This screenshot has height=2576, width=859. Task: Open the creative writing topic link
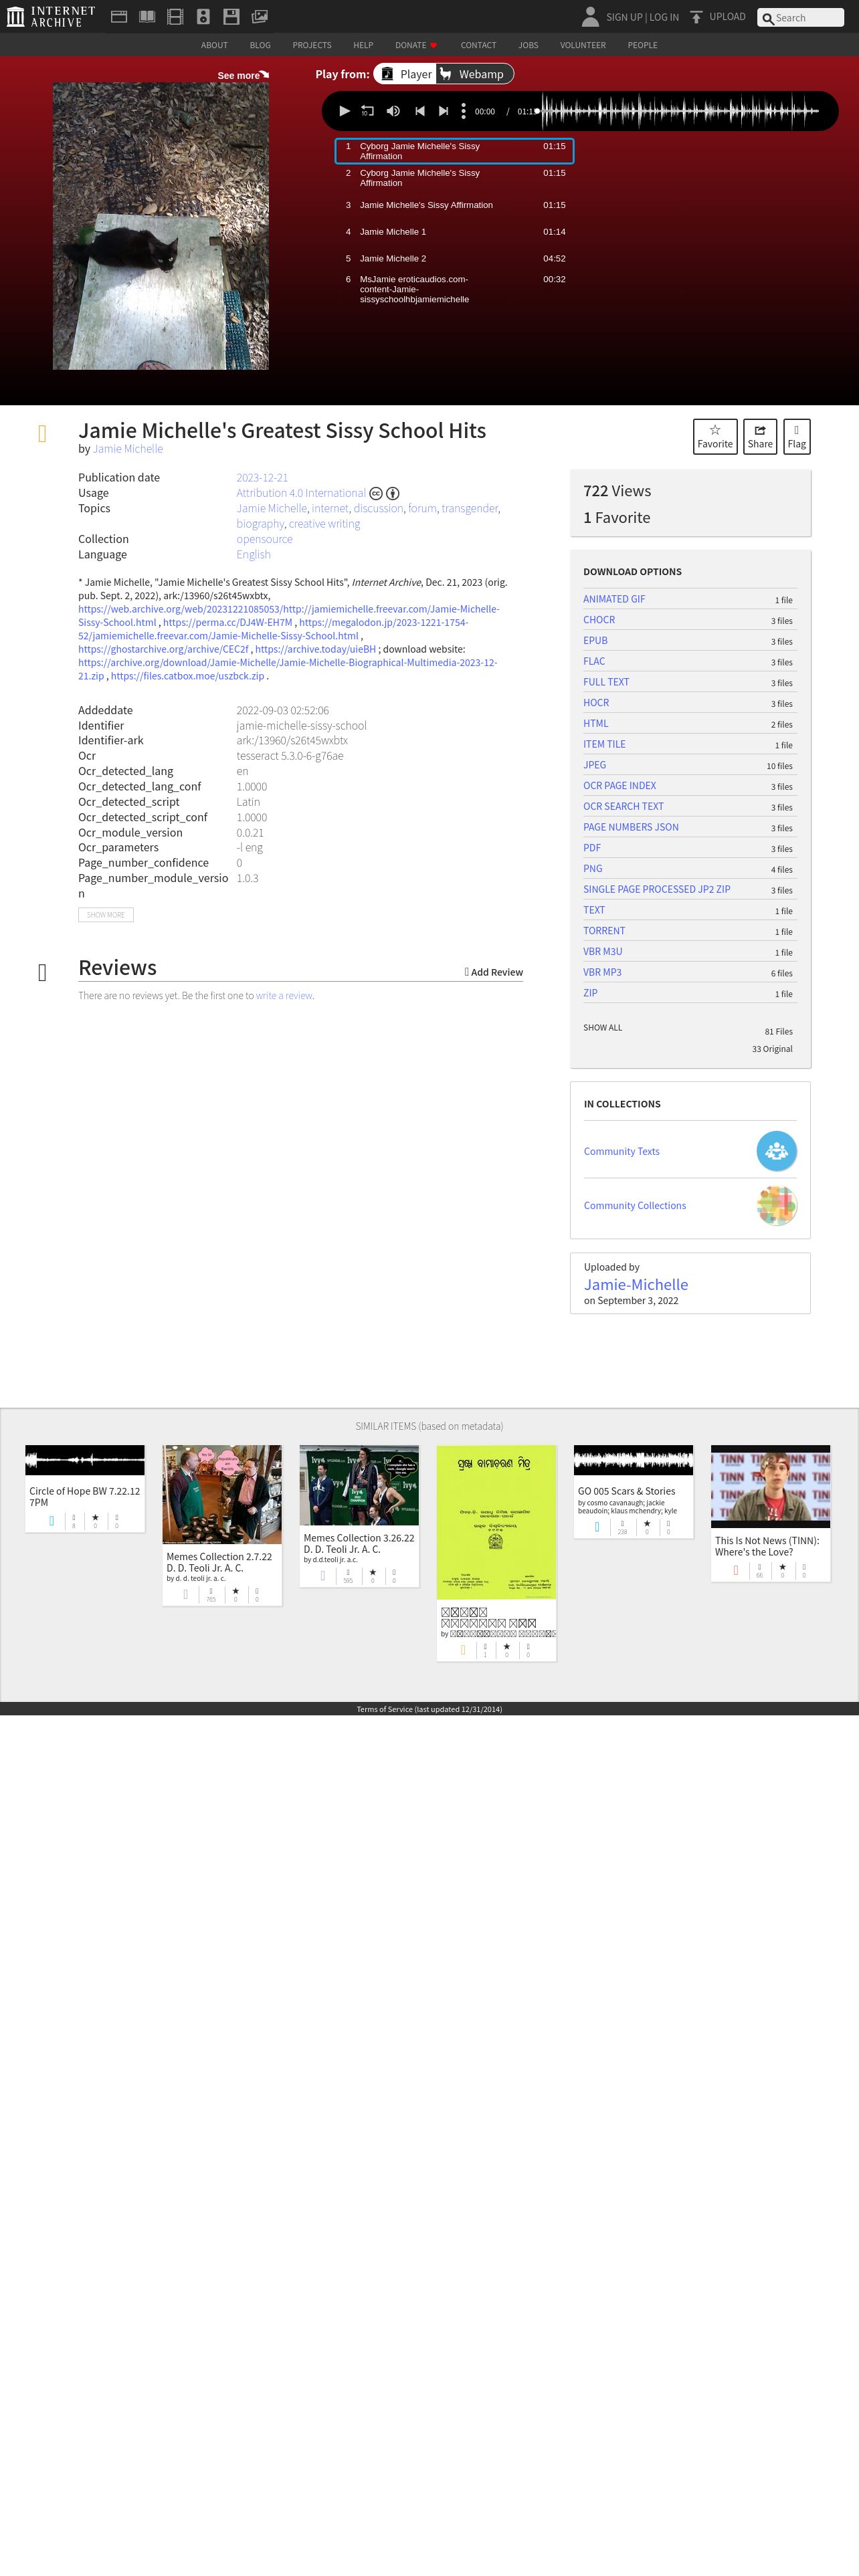[324, 524]
